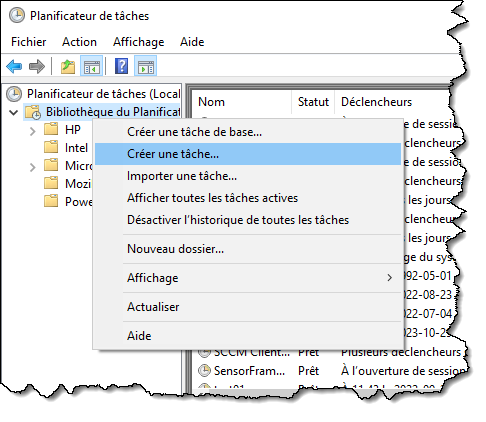Screen dimensions: 486x422
Task: Toggle the console tree pane icon
Action: pyautogui.click(x=92, y=66)
